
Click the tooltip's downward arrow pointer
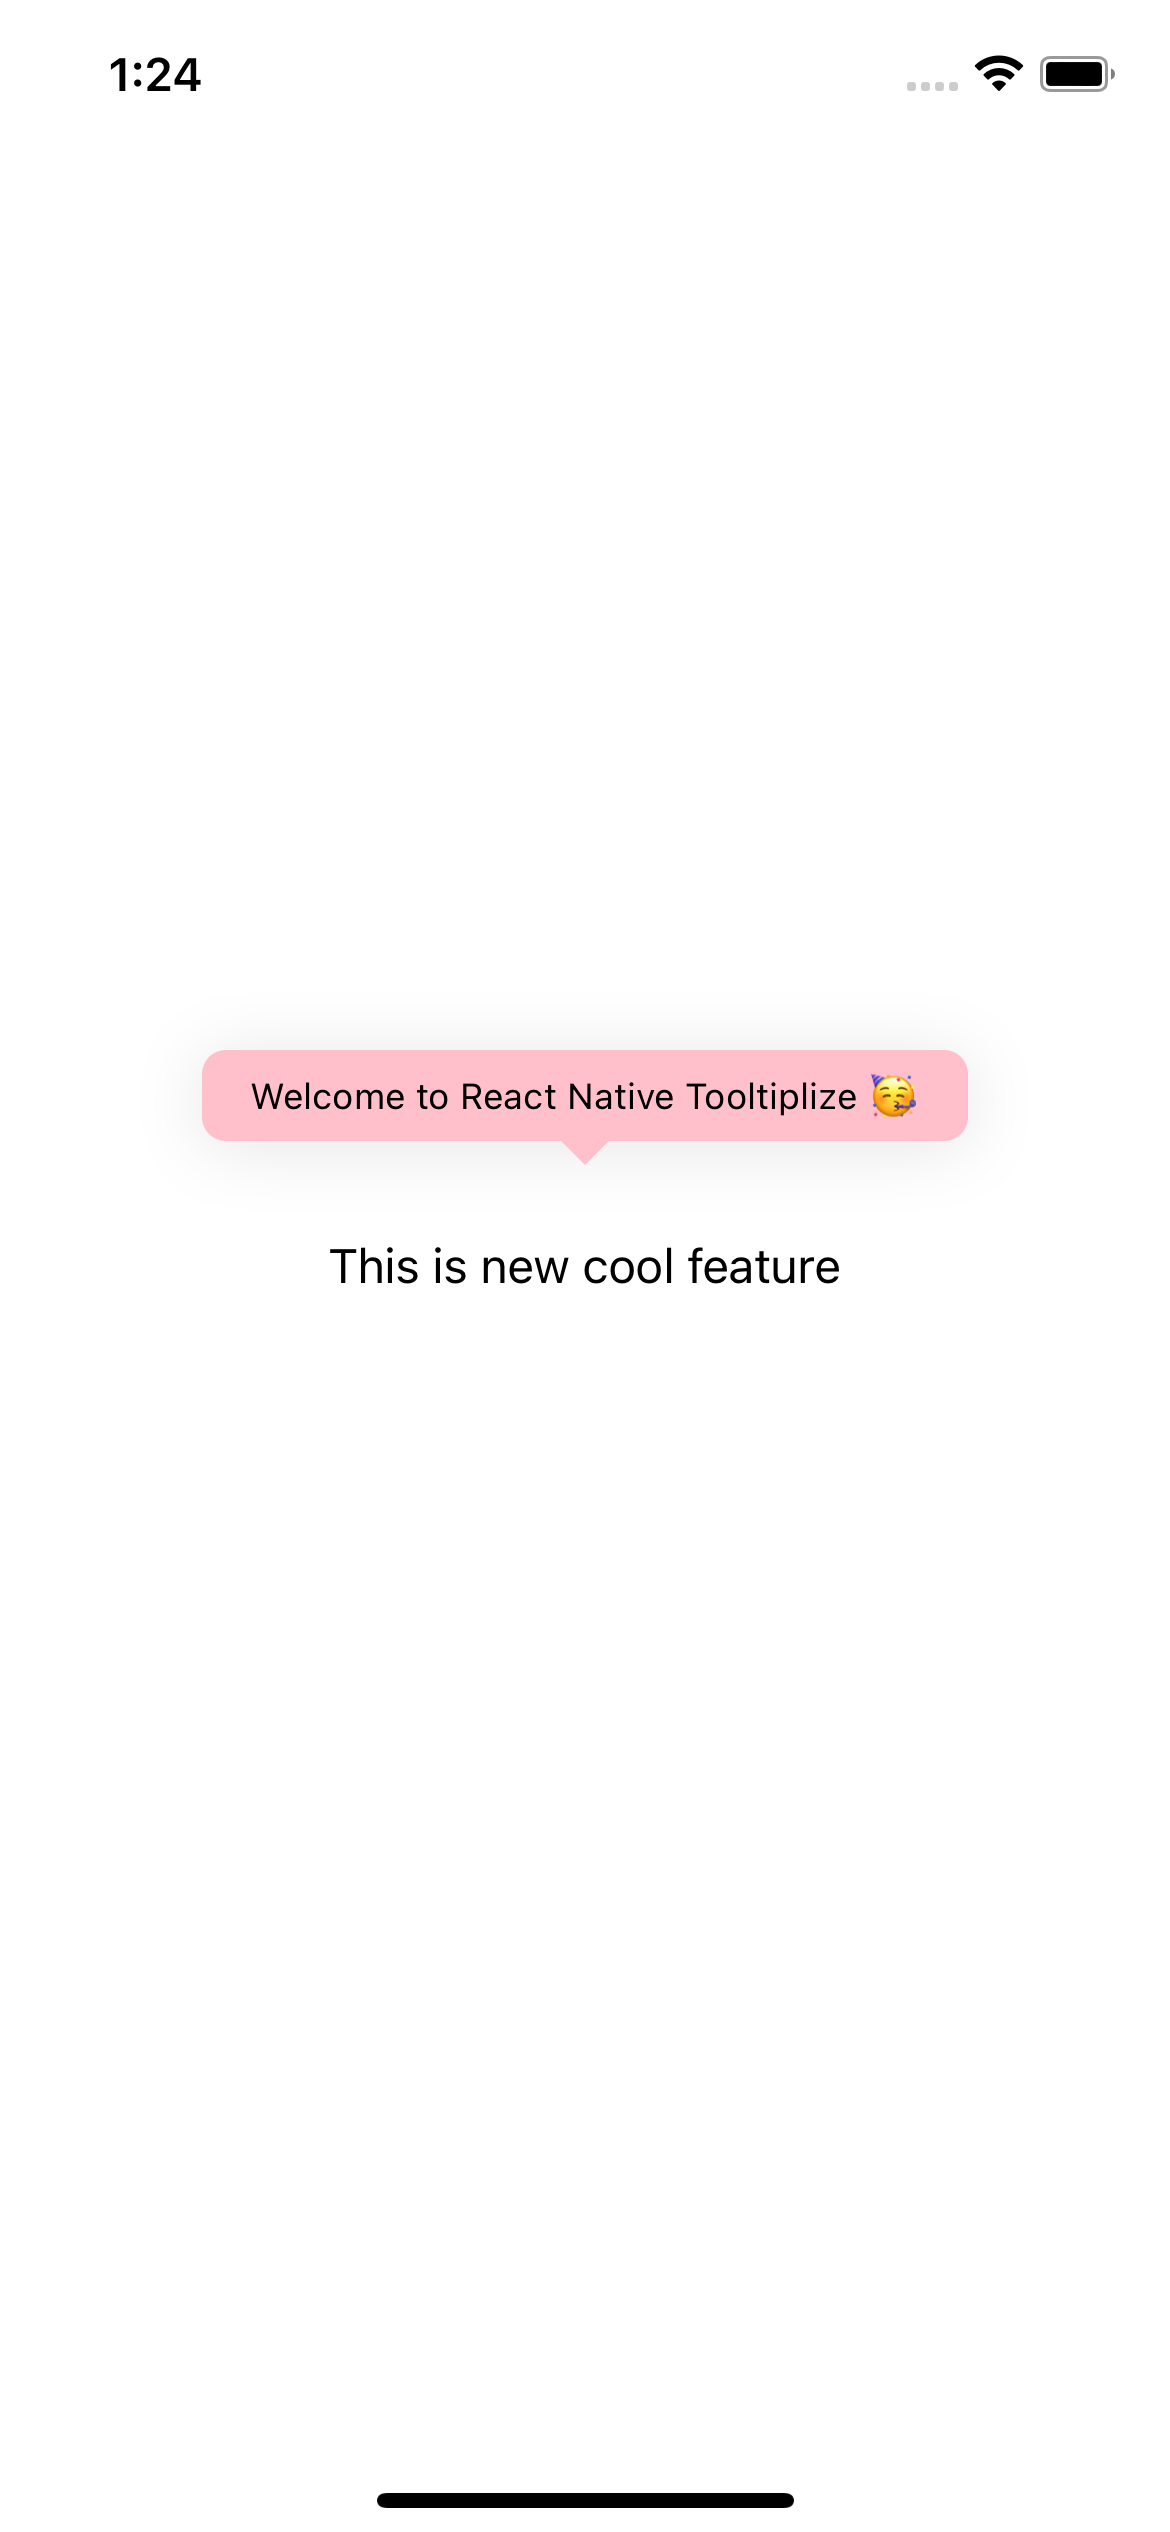585,1152
